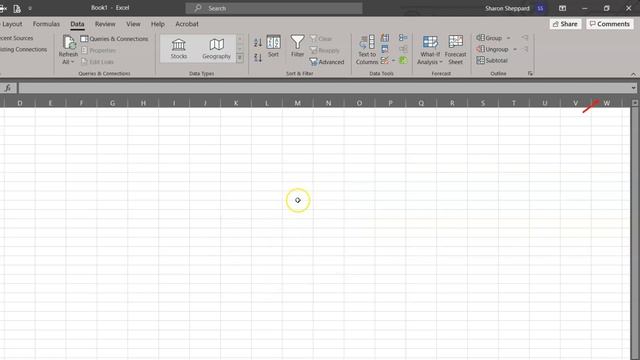The image size is (640, 360).
Task: Click Group button
Action: (489, 38)
